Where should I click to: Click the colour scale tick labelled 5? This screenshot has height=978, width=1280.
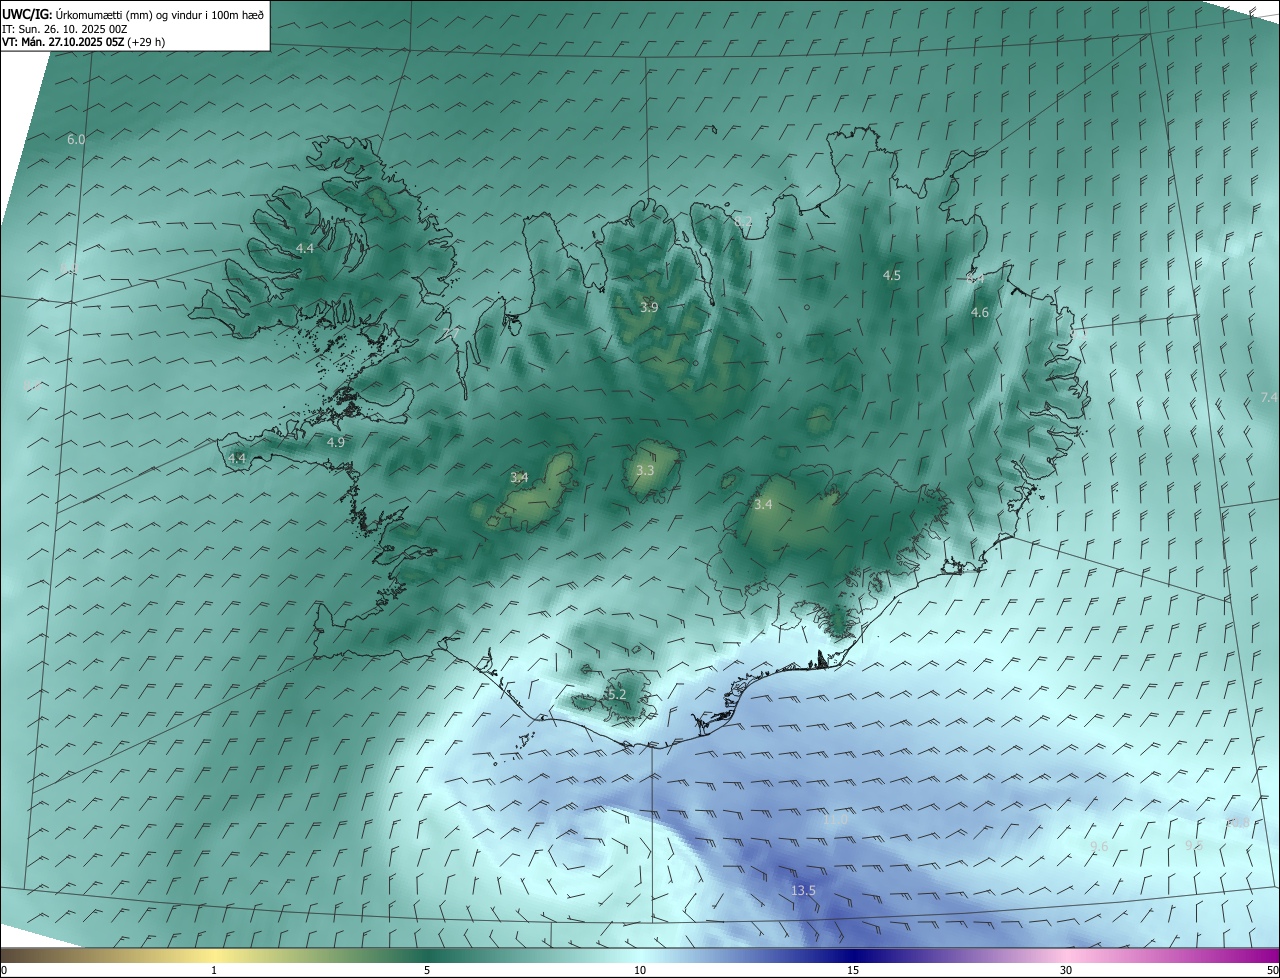(x=427, y=970)
